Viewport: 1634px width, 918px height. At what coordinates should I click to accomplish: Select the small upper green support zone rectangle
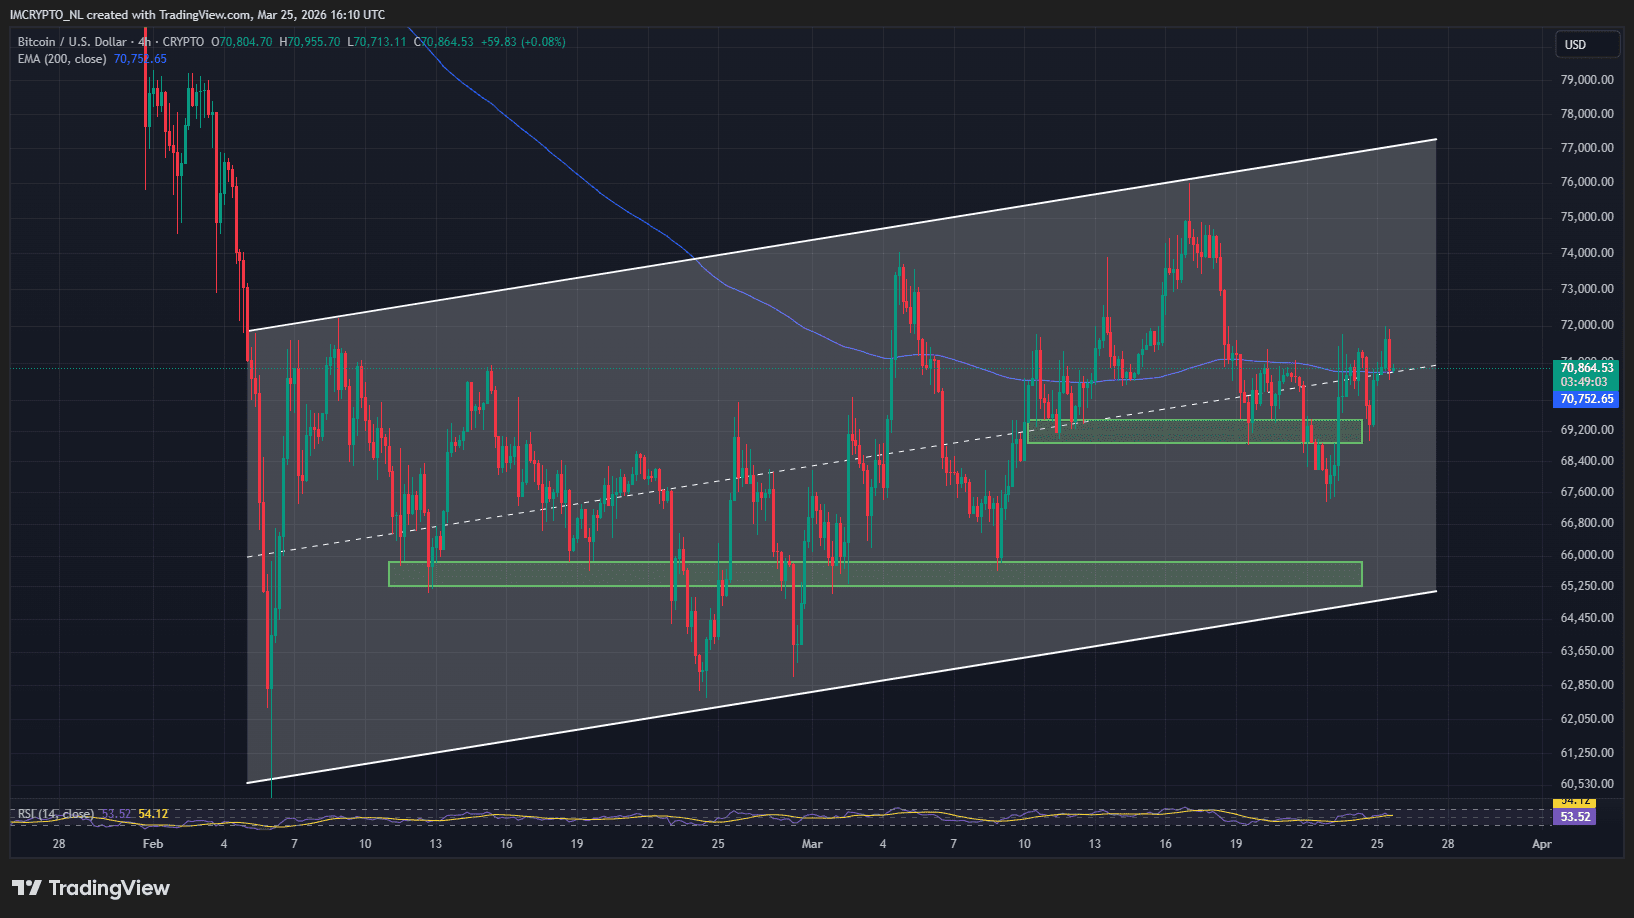(1194, 431)
